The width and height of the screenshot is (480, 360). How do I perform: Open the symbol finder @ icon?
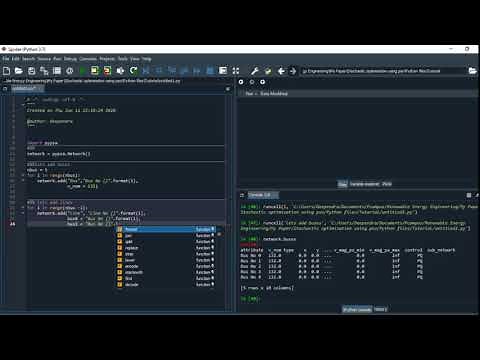click(70, 71)
